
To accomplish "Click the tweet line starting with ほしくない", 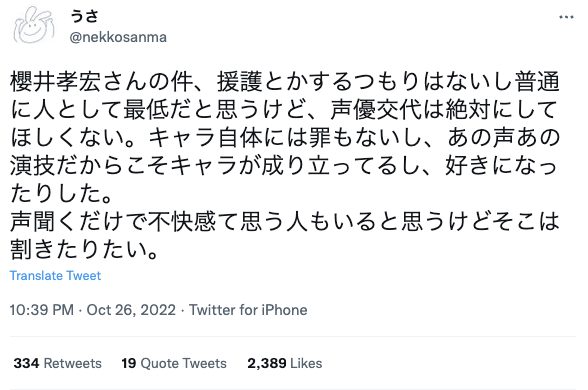I will (x=285, y=138).
